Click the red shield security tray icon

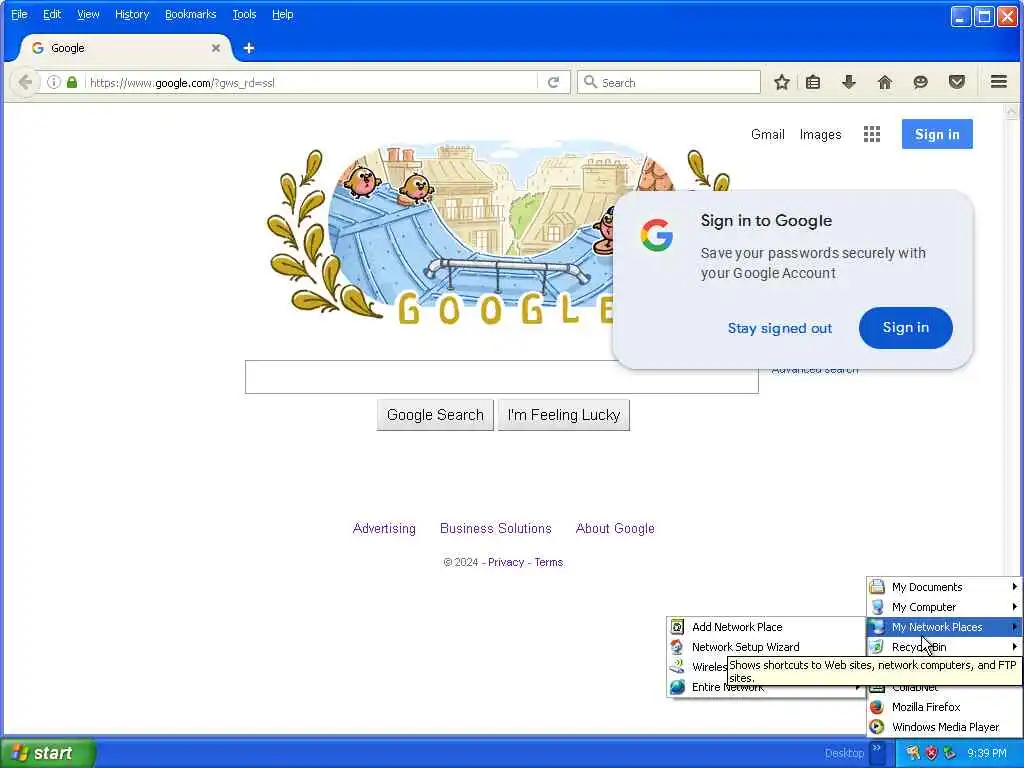(931, 753)
